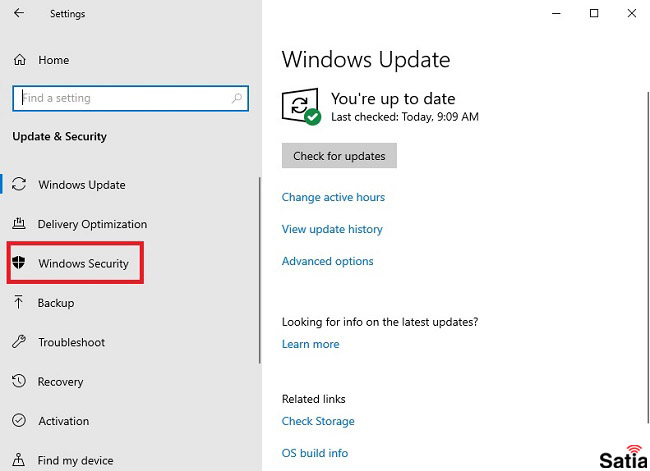Image resolution: width=650 pixels, height=471 pixels.
Task: Click the main page vertical scrollbar
Action: point(648,257)
